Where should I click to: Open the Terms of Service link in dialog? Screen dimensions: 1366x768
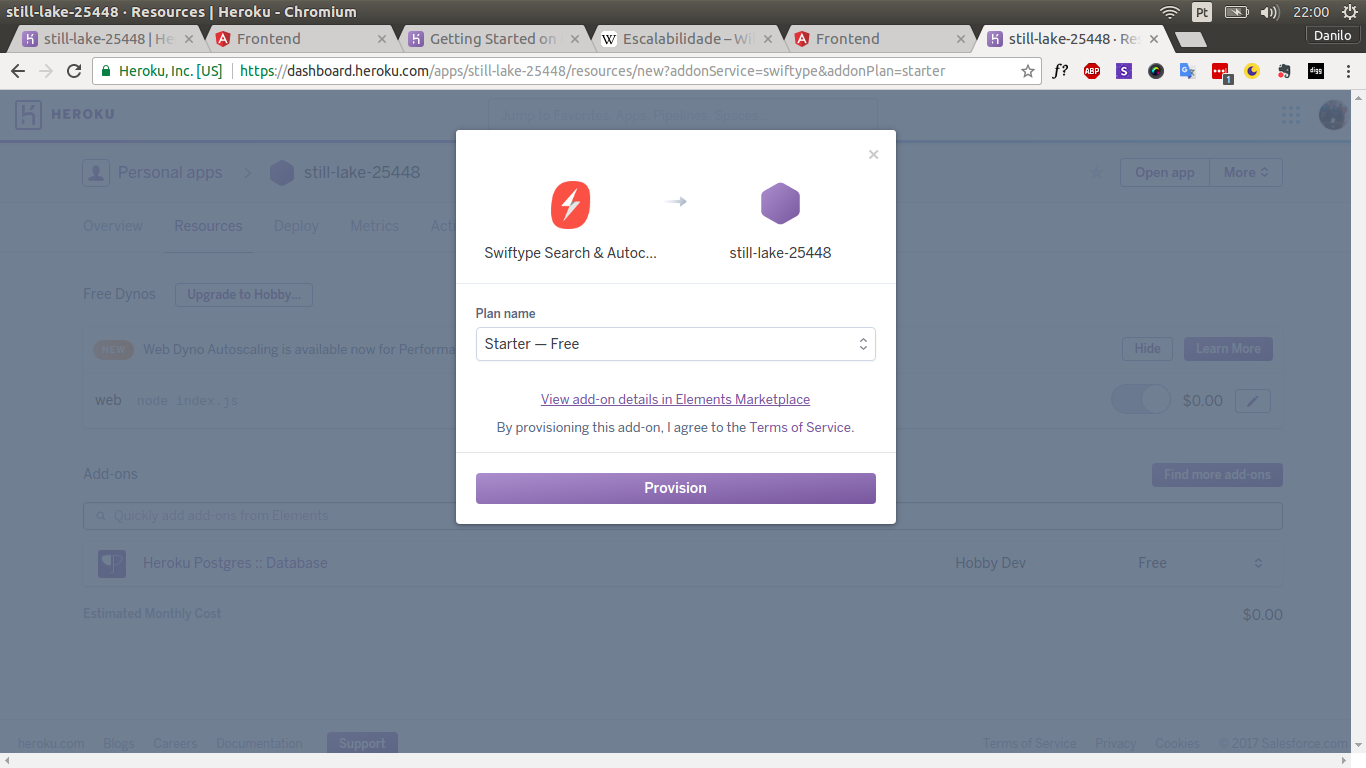coord(800,427)
